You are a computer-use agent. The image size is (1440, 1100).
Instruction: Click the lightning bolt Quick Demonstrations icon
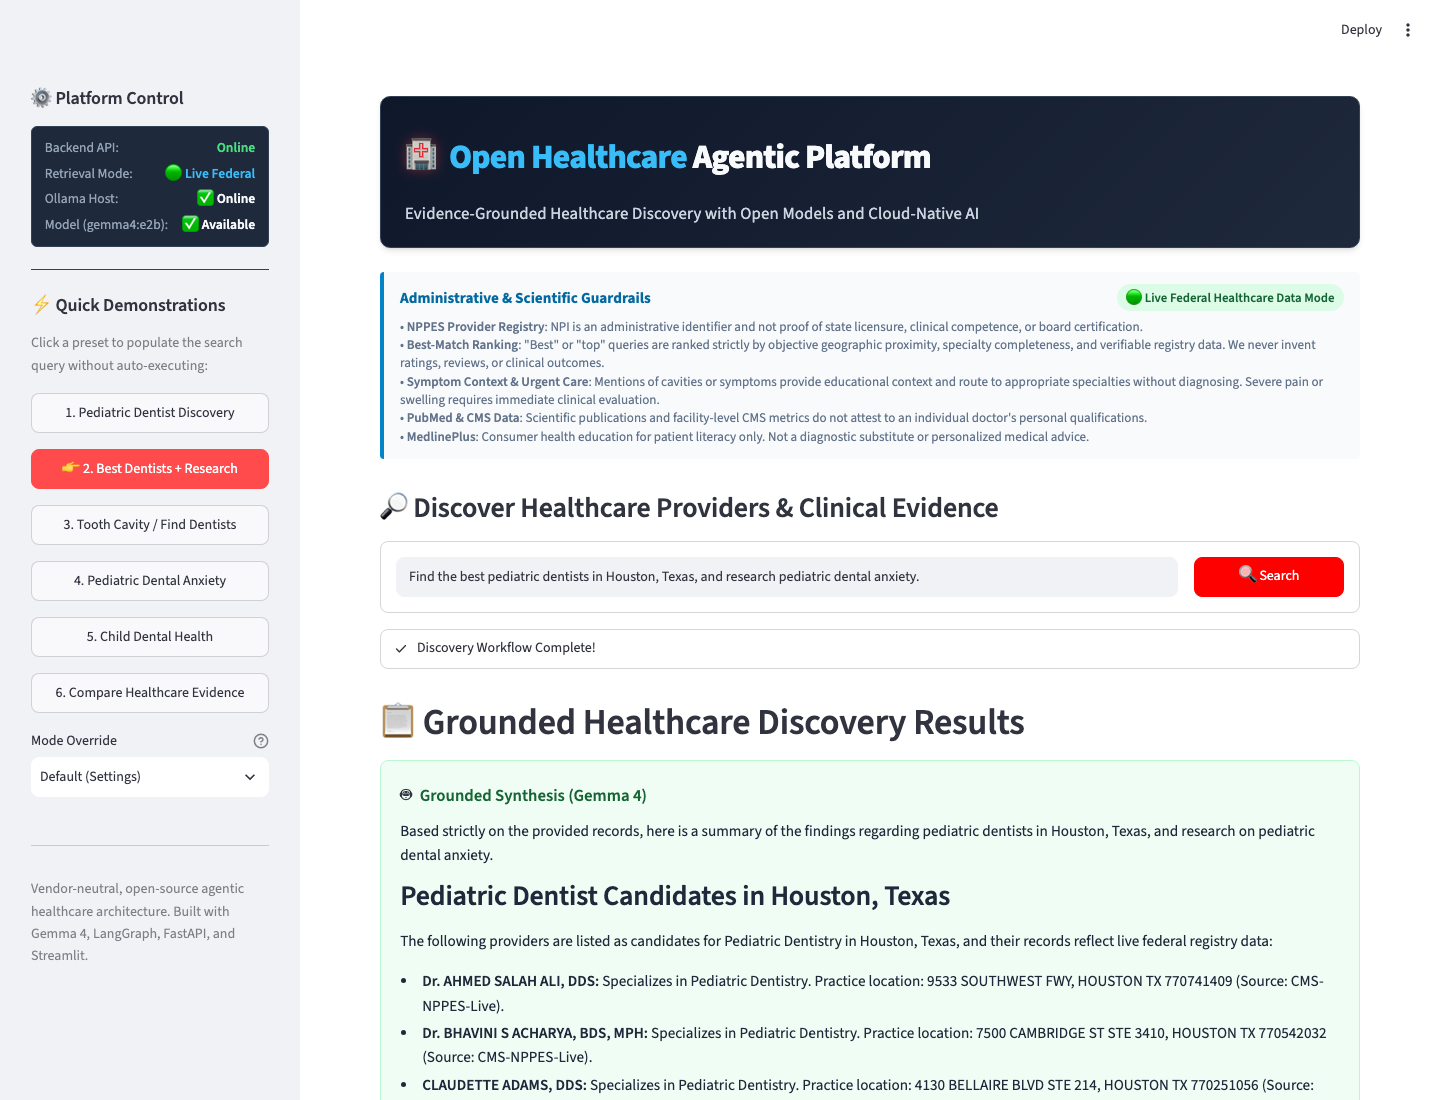point(41,305)
